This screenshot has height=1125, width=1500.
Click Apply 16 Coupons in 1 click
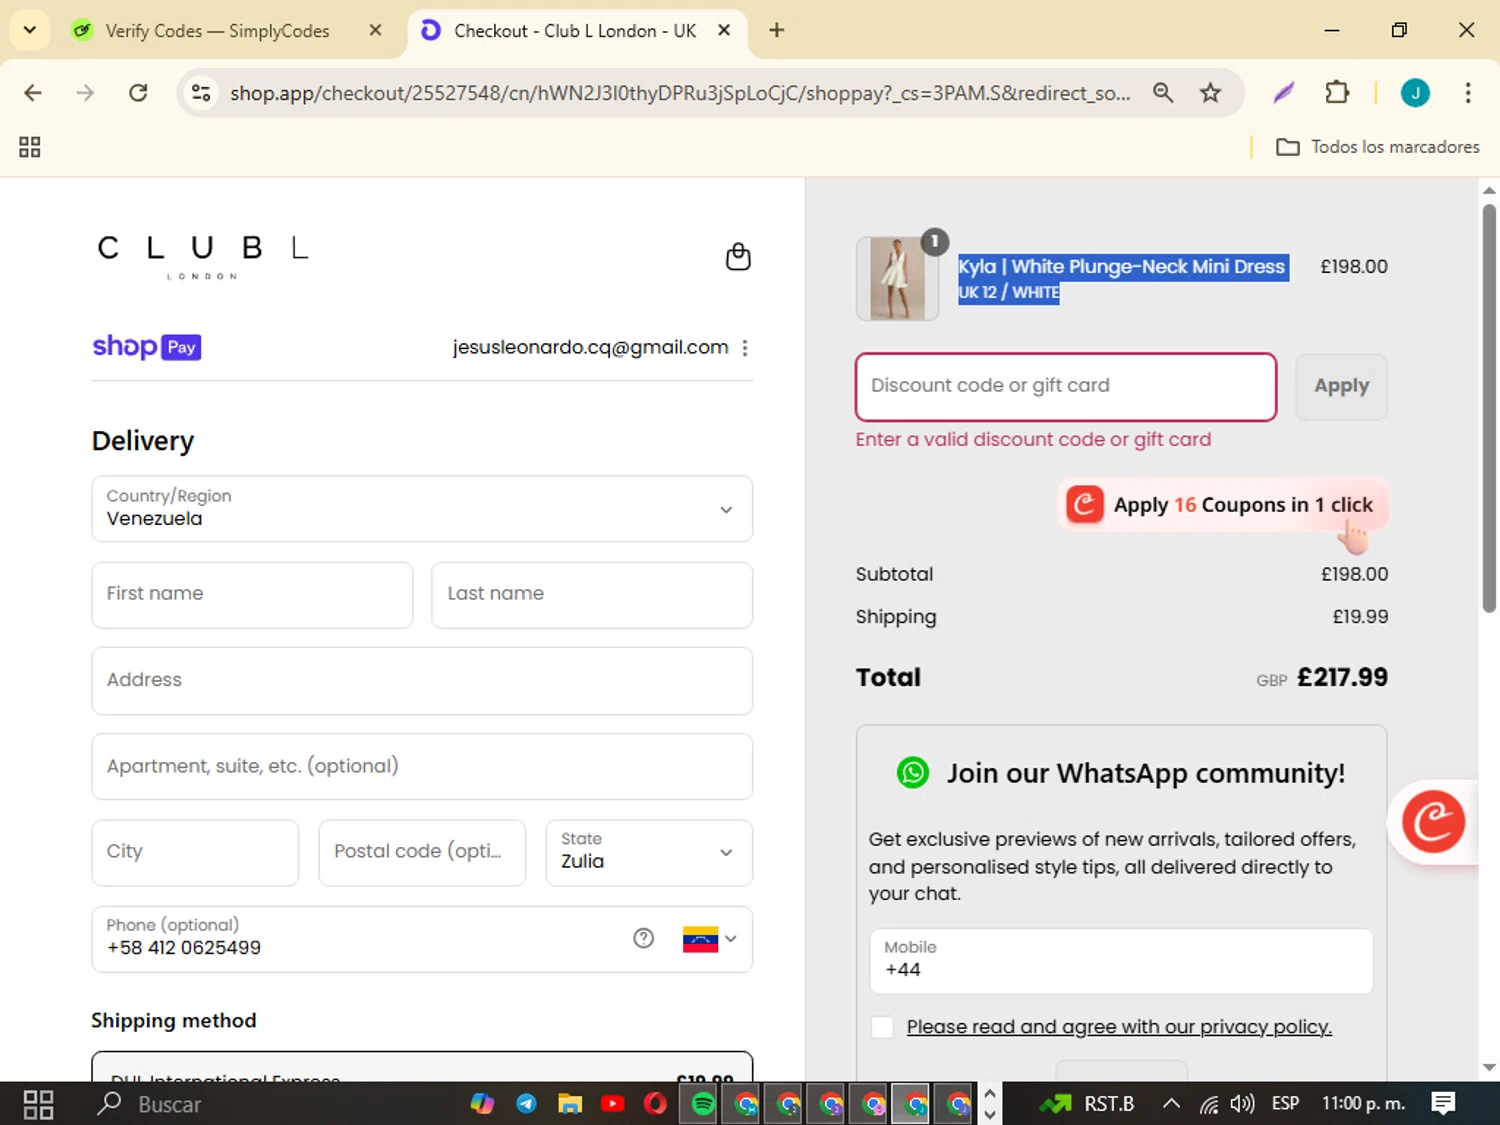[1224, 505]
